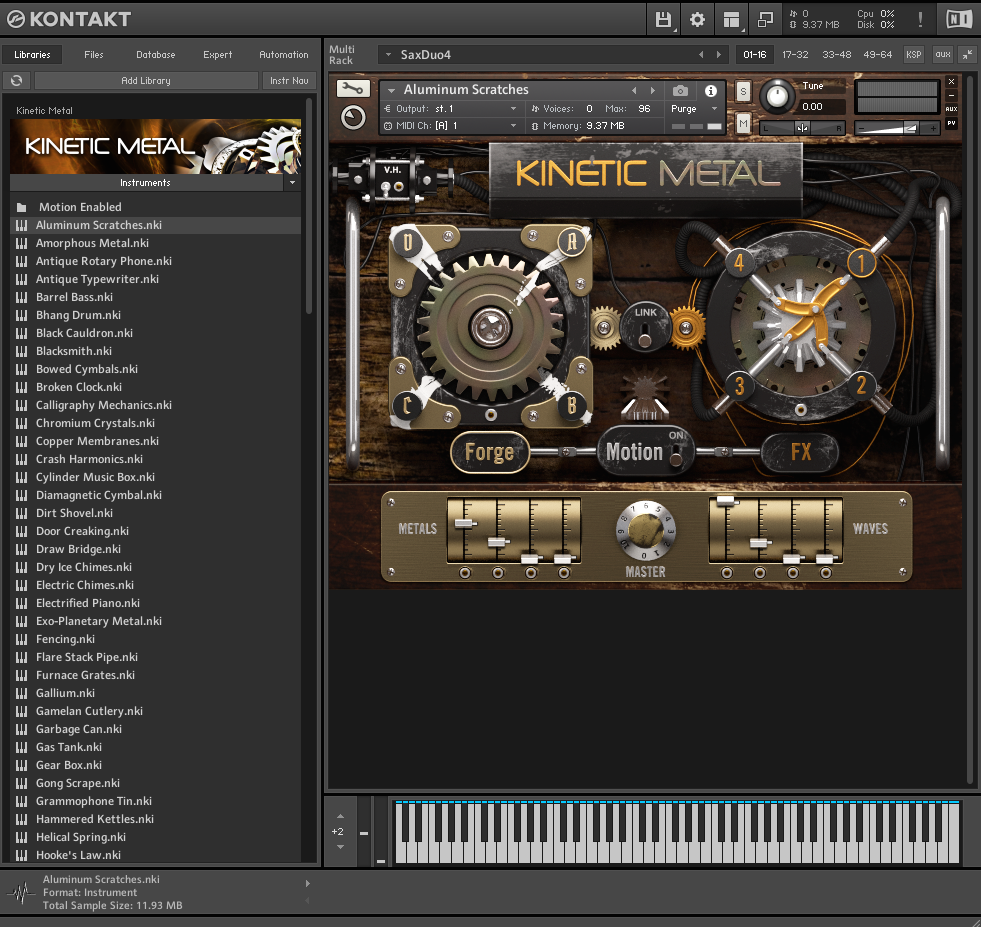
Task: Go to the next multi arrow beside SaxDuo4
Action: [x=719, y=54]
